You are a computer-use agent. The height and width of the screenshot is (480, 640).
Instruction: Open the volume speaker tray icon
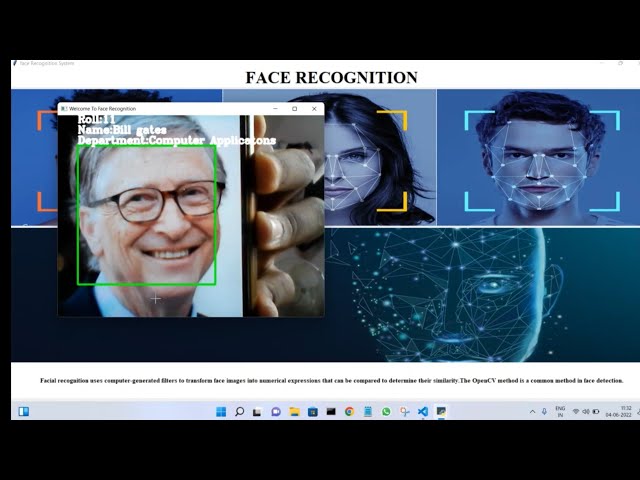point(586,411)
